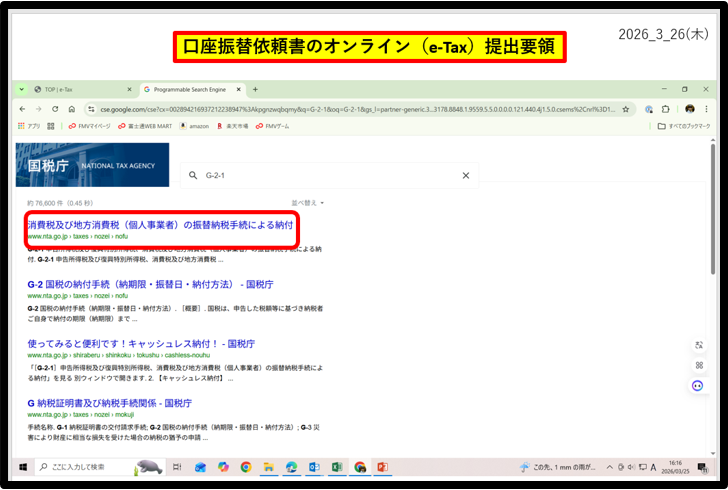Click the Windows Start button
This screenshot has height=490, width=728.
[x=22, y=467]
